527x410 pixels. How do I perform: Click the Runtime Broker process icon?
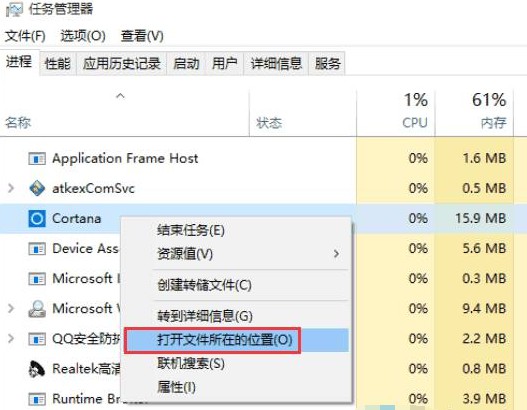click(37, 399)
